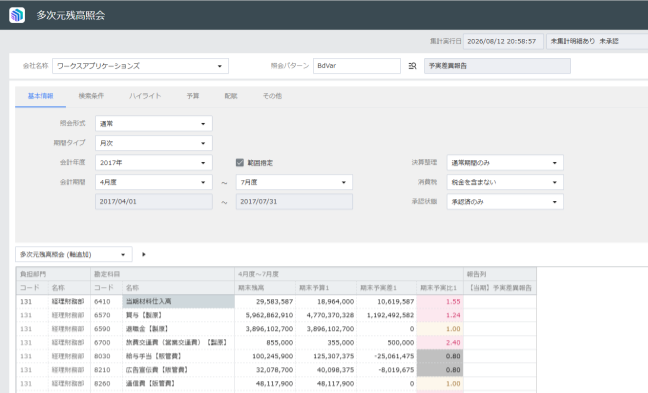Image resolution: width=648 pixels, height=393 pixels.
Task: Click the 1.24 ratio cell
Action: click(440, 315)
